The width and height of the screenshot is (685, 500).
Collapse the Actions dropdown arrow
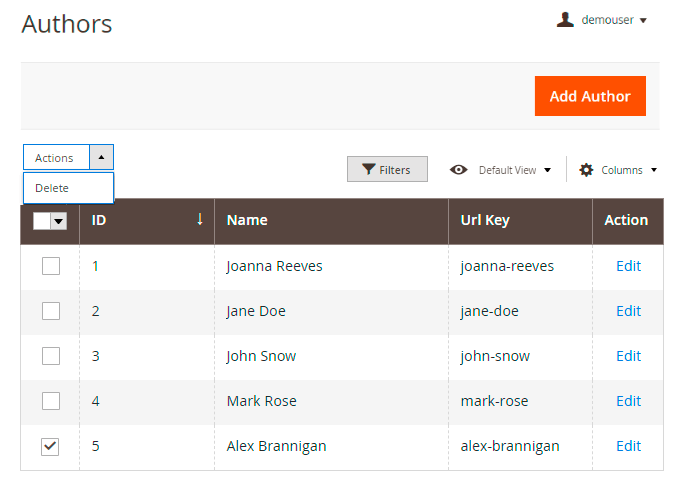[x=102, y=157]
